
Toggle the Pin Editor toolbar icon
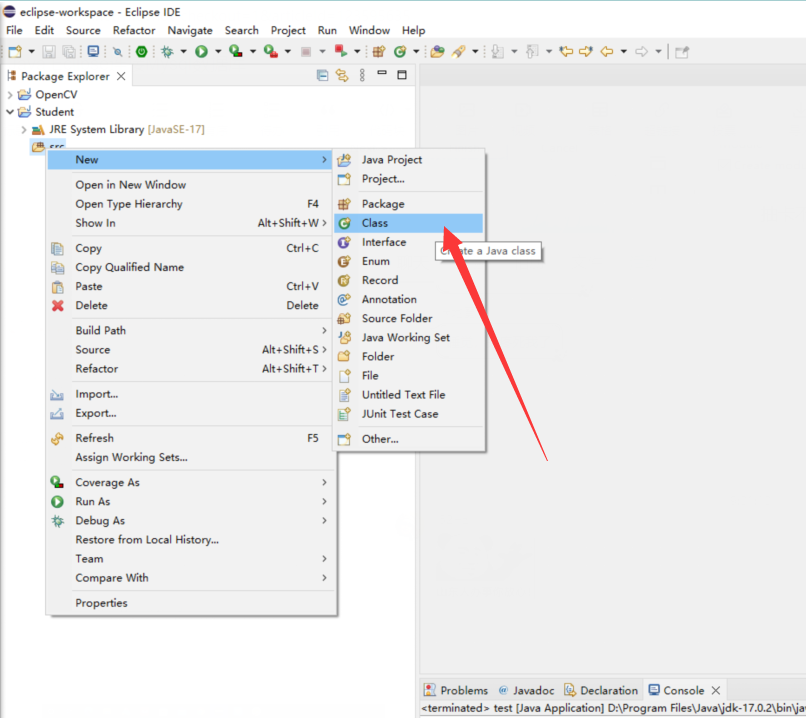point(682,51)
